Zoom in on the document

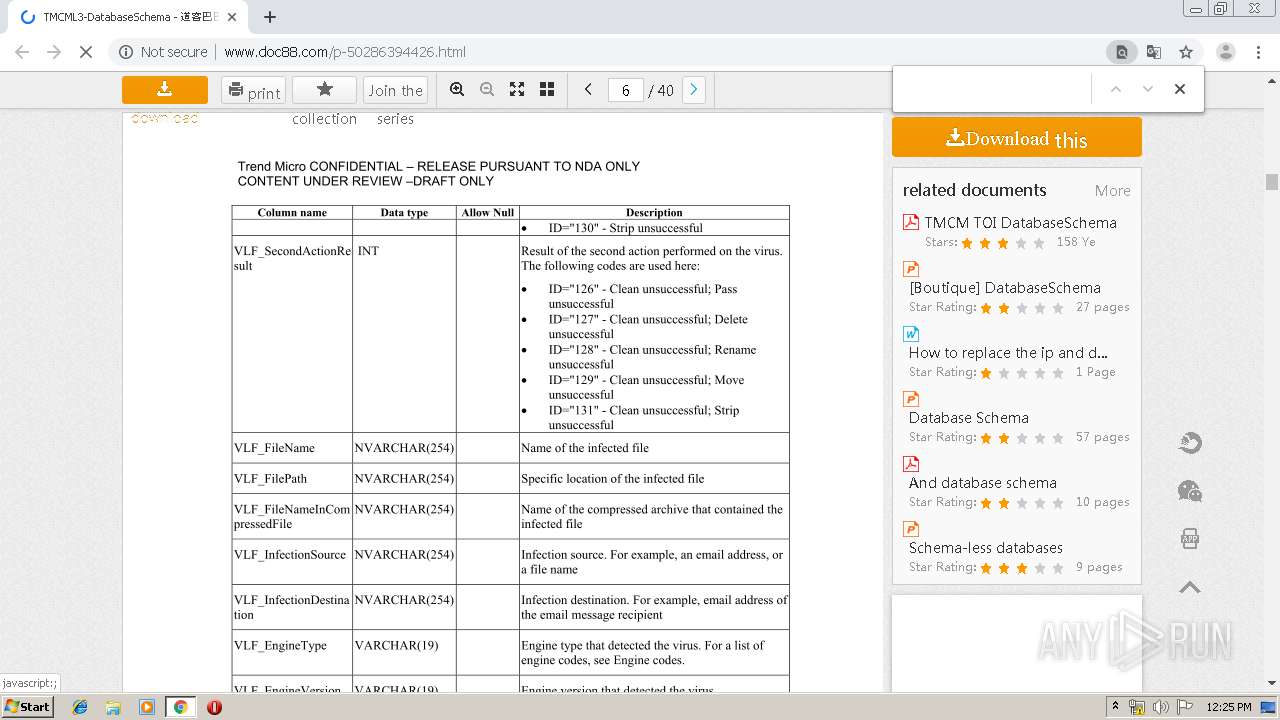pos(457,90)
